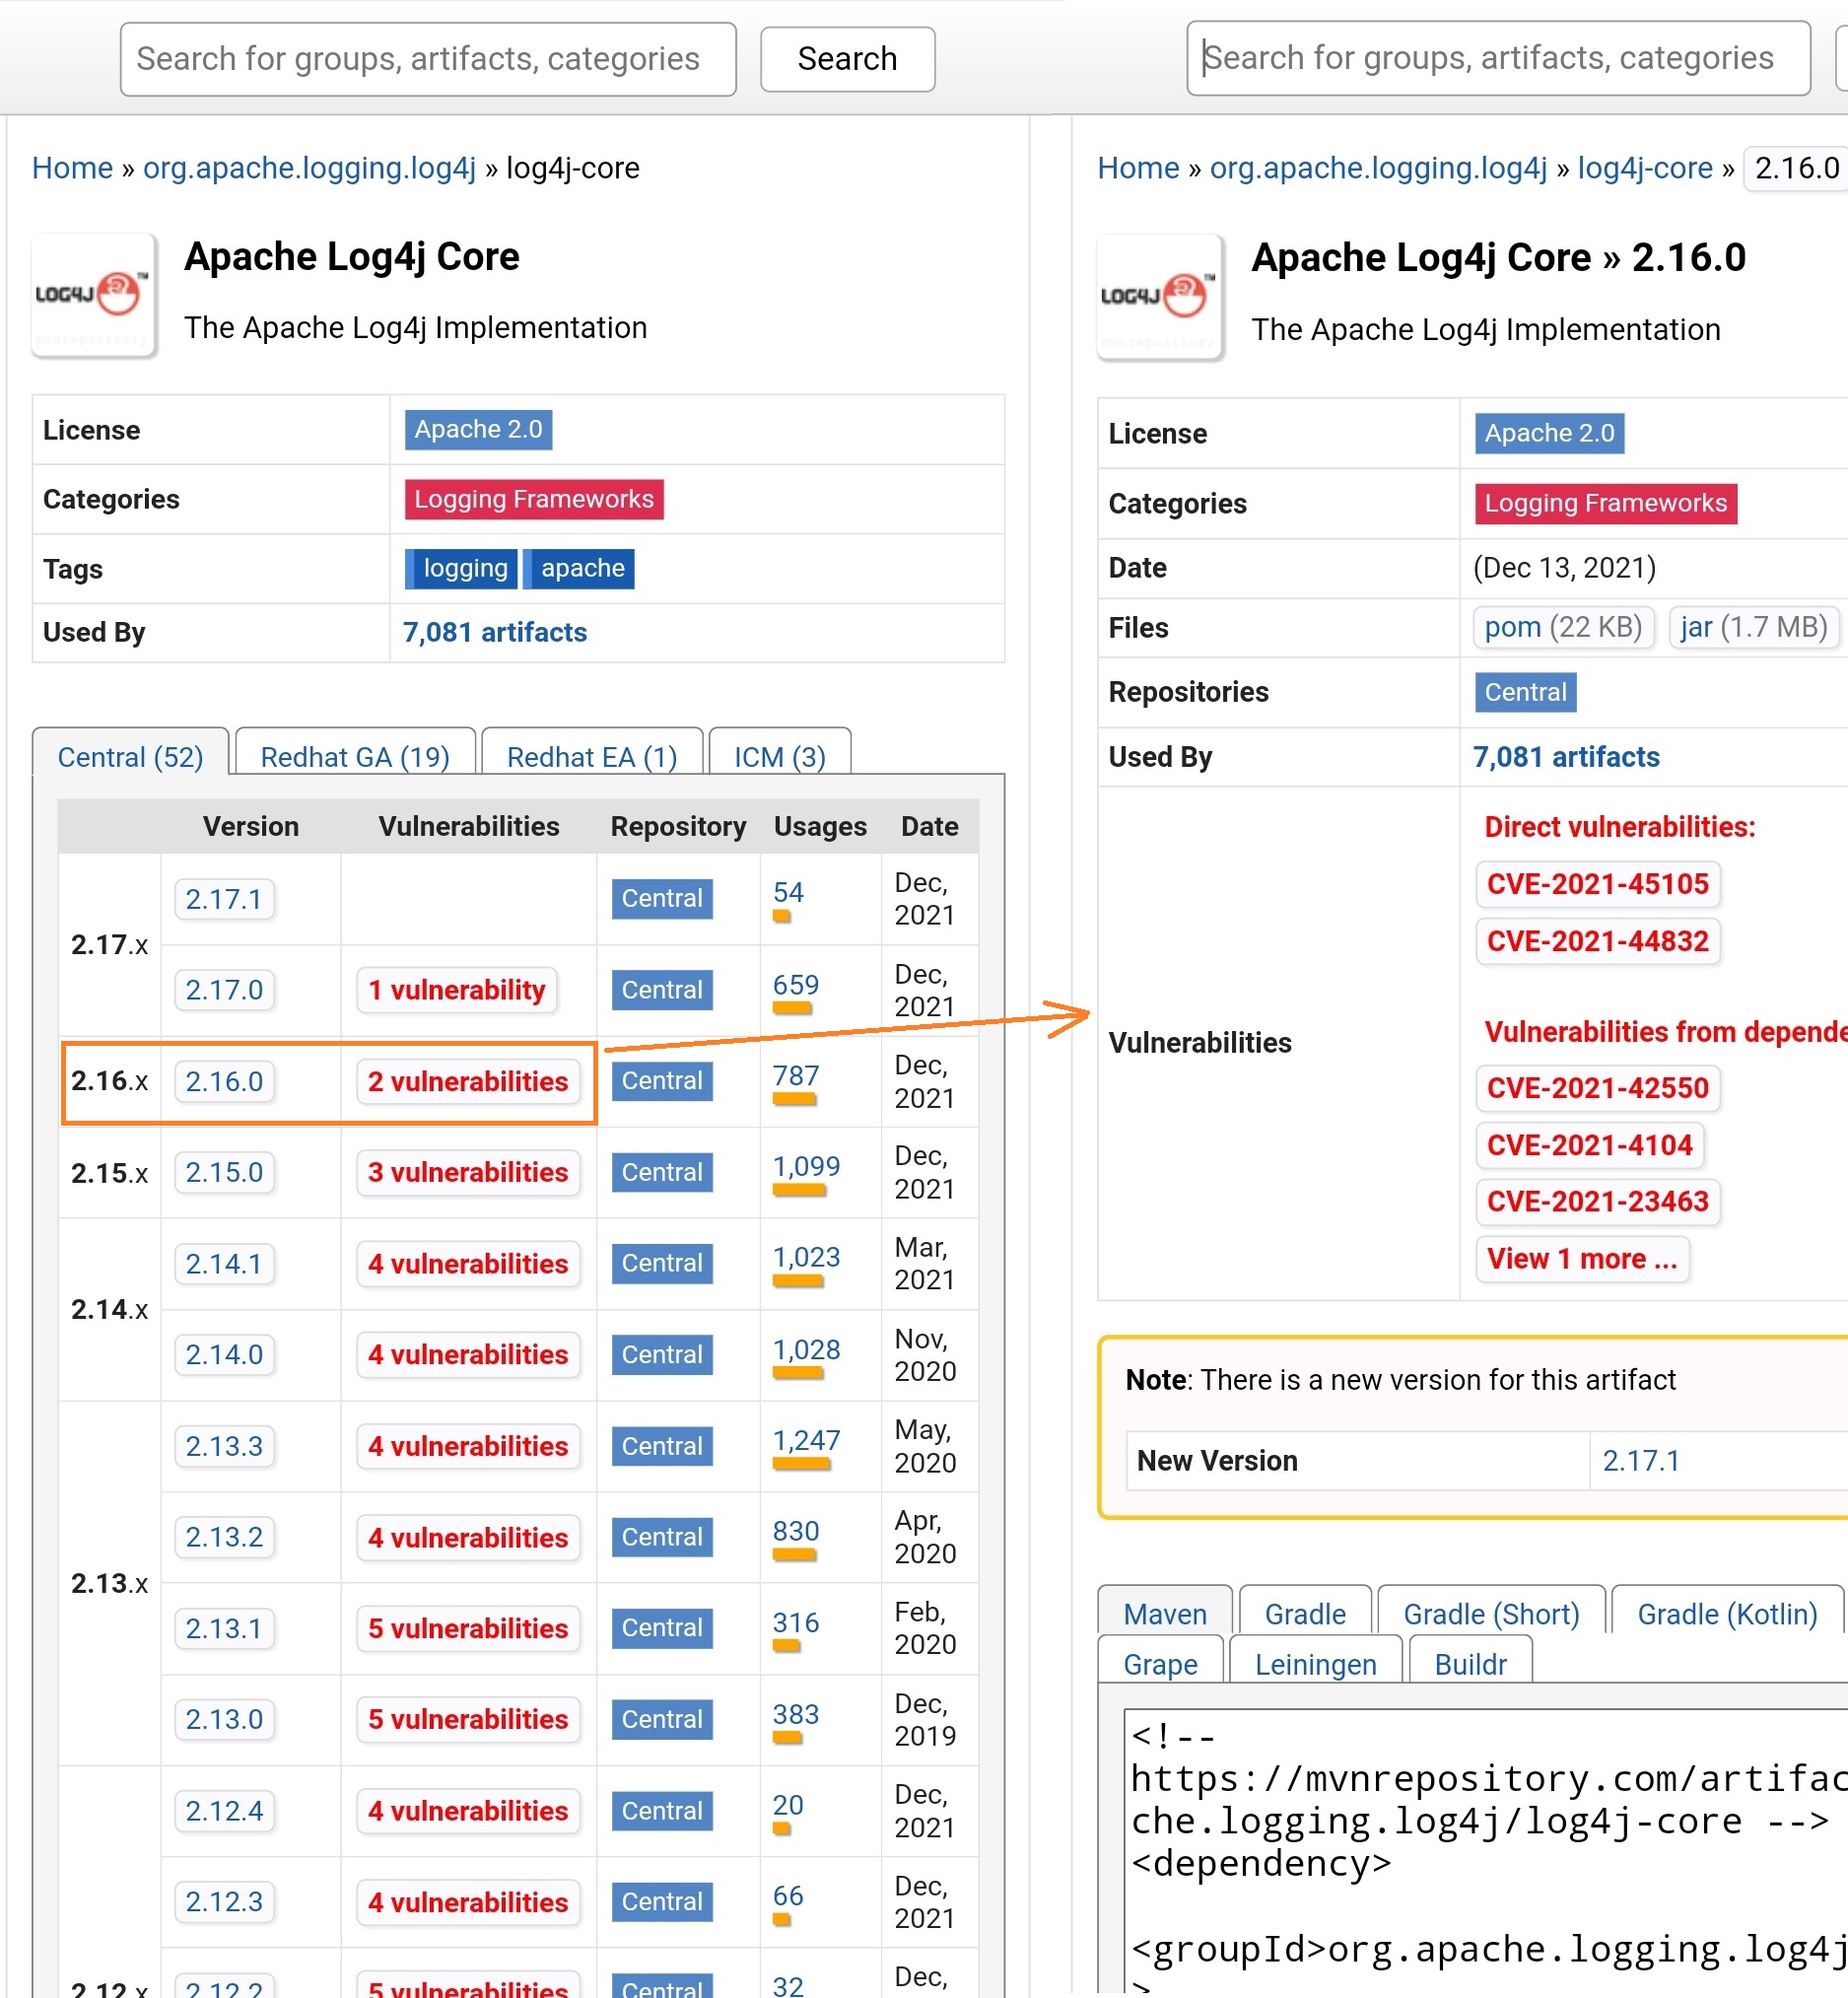Open org.apache.logging.log4j link in left breadcrumb
This screenshot has height=1998, width=1848.
tap(309, 168)
